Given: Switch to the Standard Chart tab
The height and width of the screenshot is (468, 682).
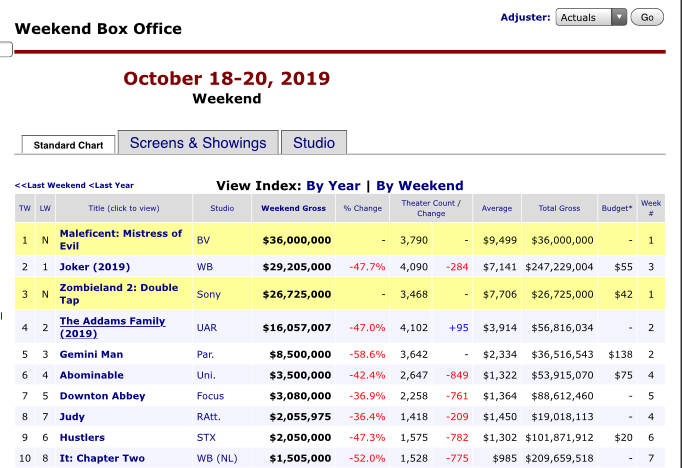Looking at the screenshot, I should (68, 145).
